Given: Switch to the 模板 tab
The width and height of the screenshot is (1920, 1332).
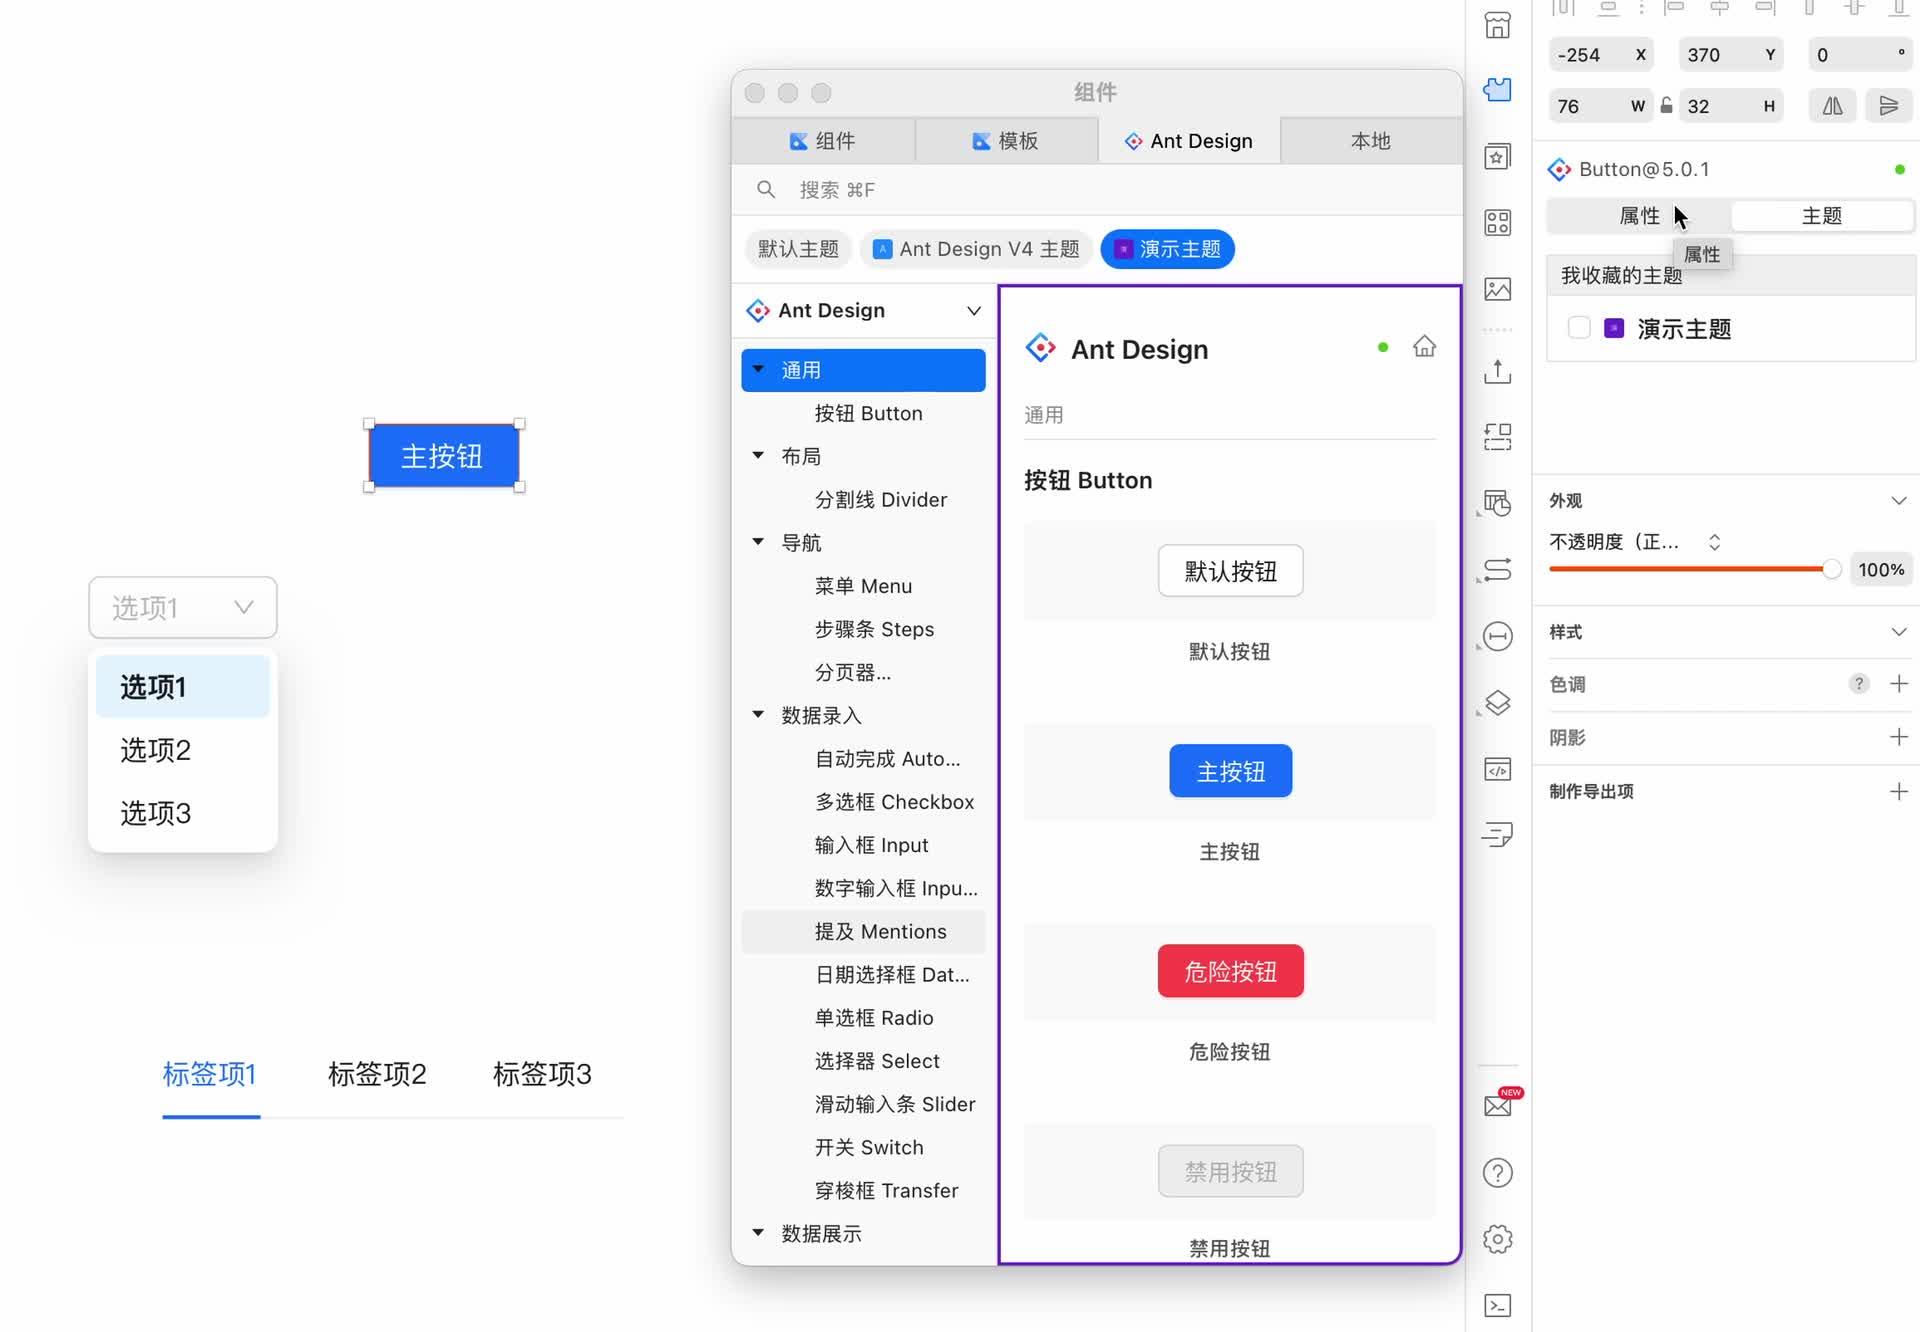Looking at the screenshot, I should click(1007, 140).
